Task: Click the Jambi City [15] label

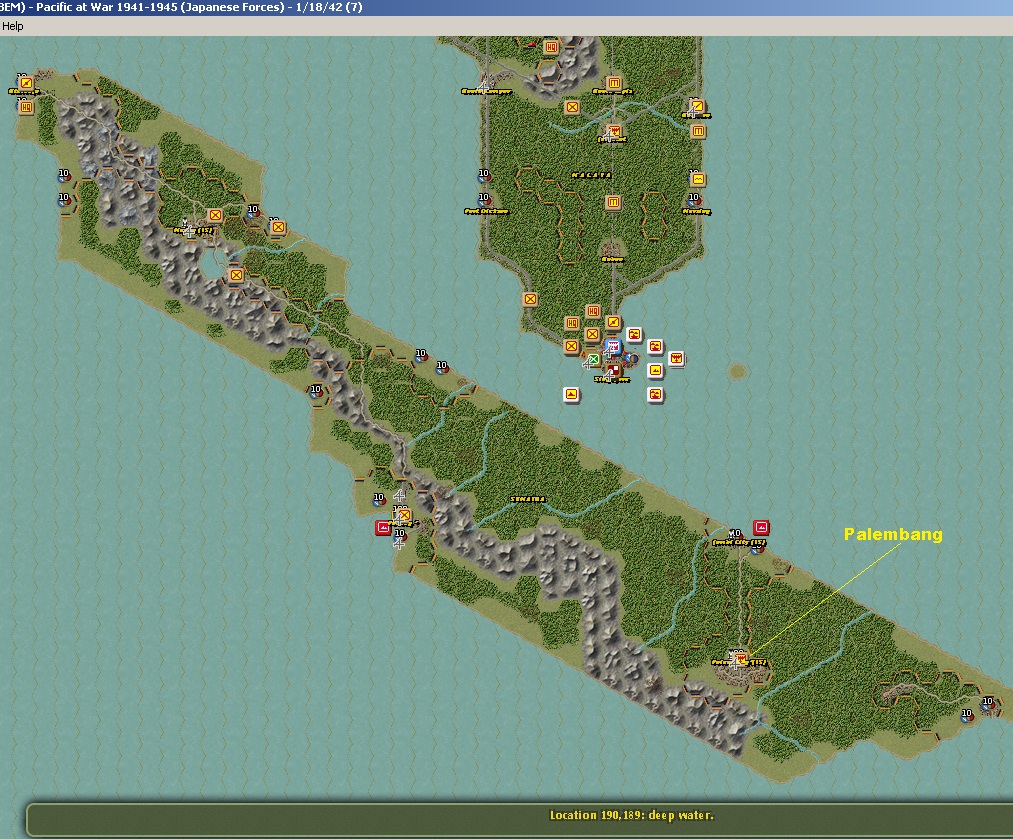Action: (x=739, y=543)
